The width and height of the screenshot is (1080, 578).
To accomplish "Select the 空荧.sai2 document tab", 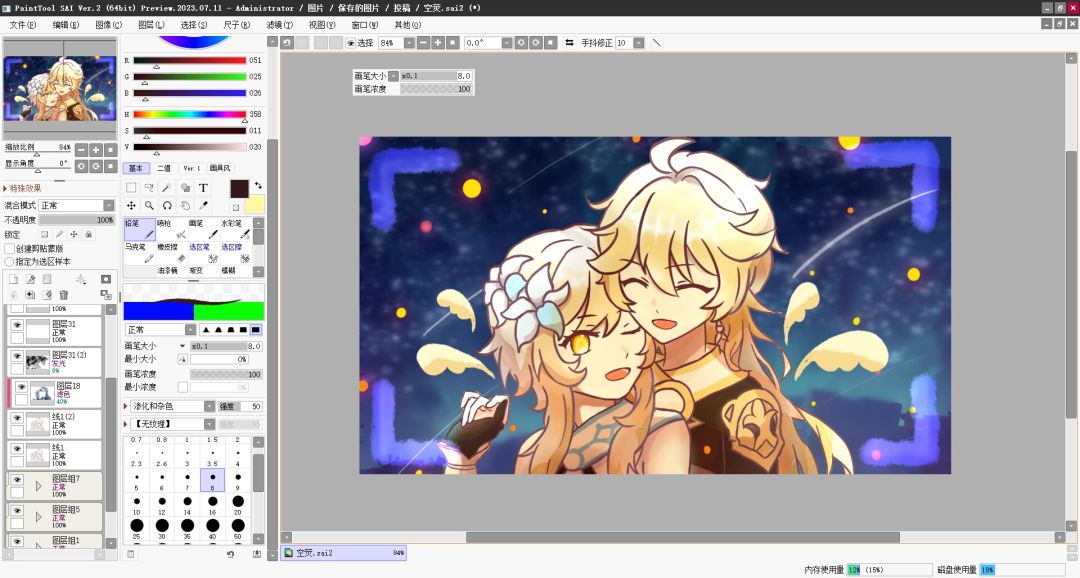I will click(x=344, y=553).
